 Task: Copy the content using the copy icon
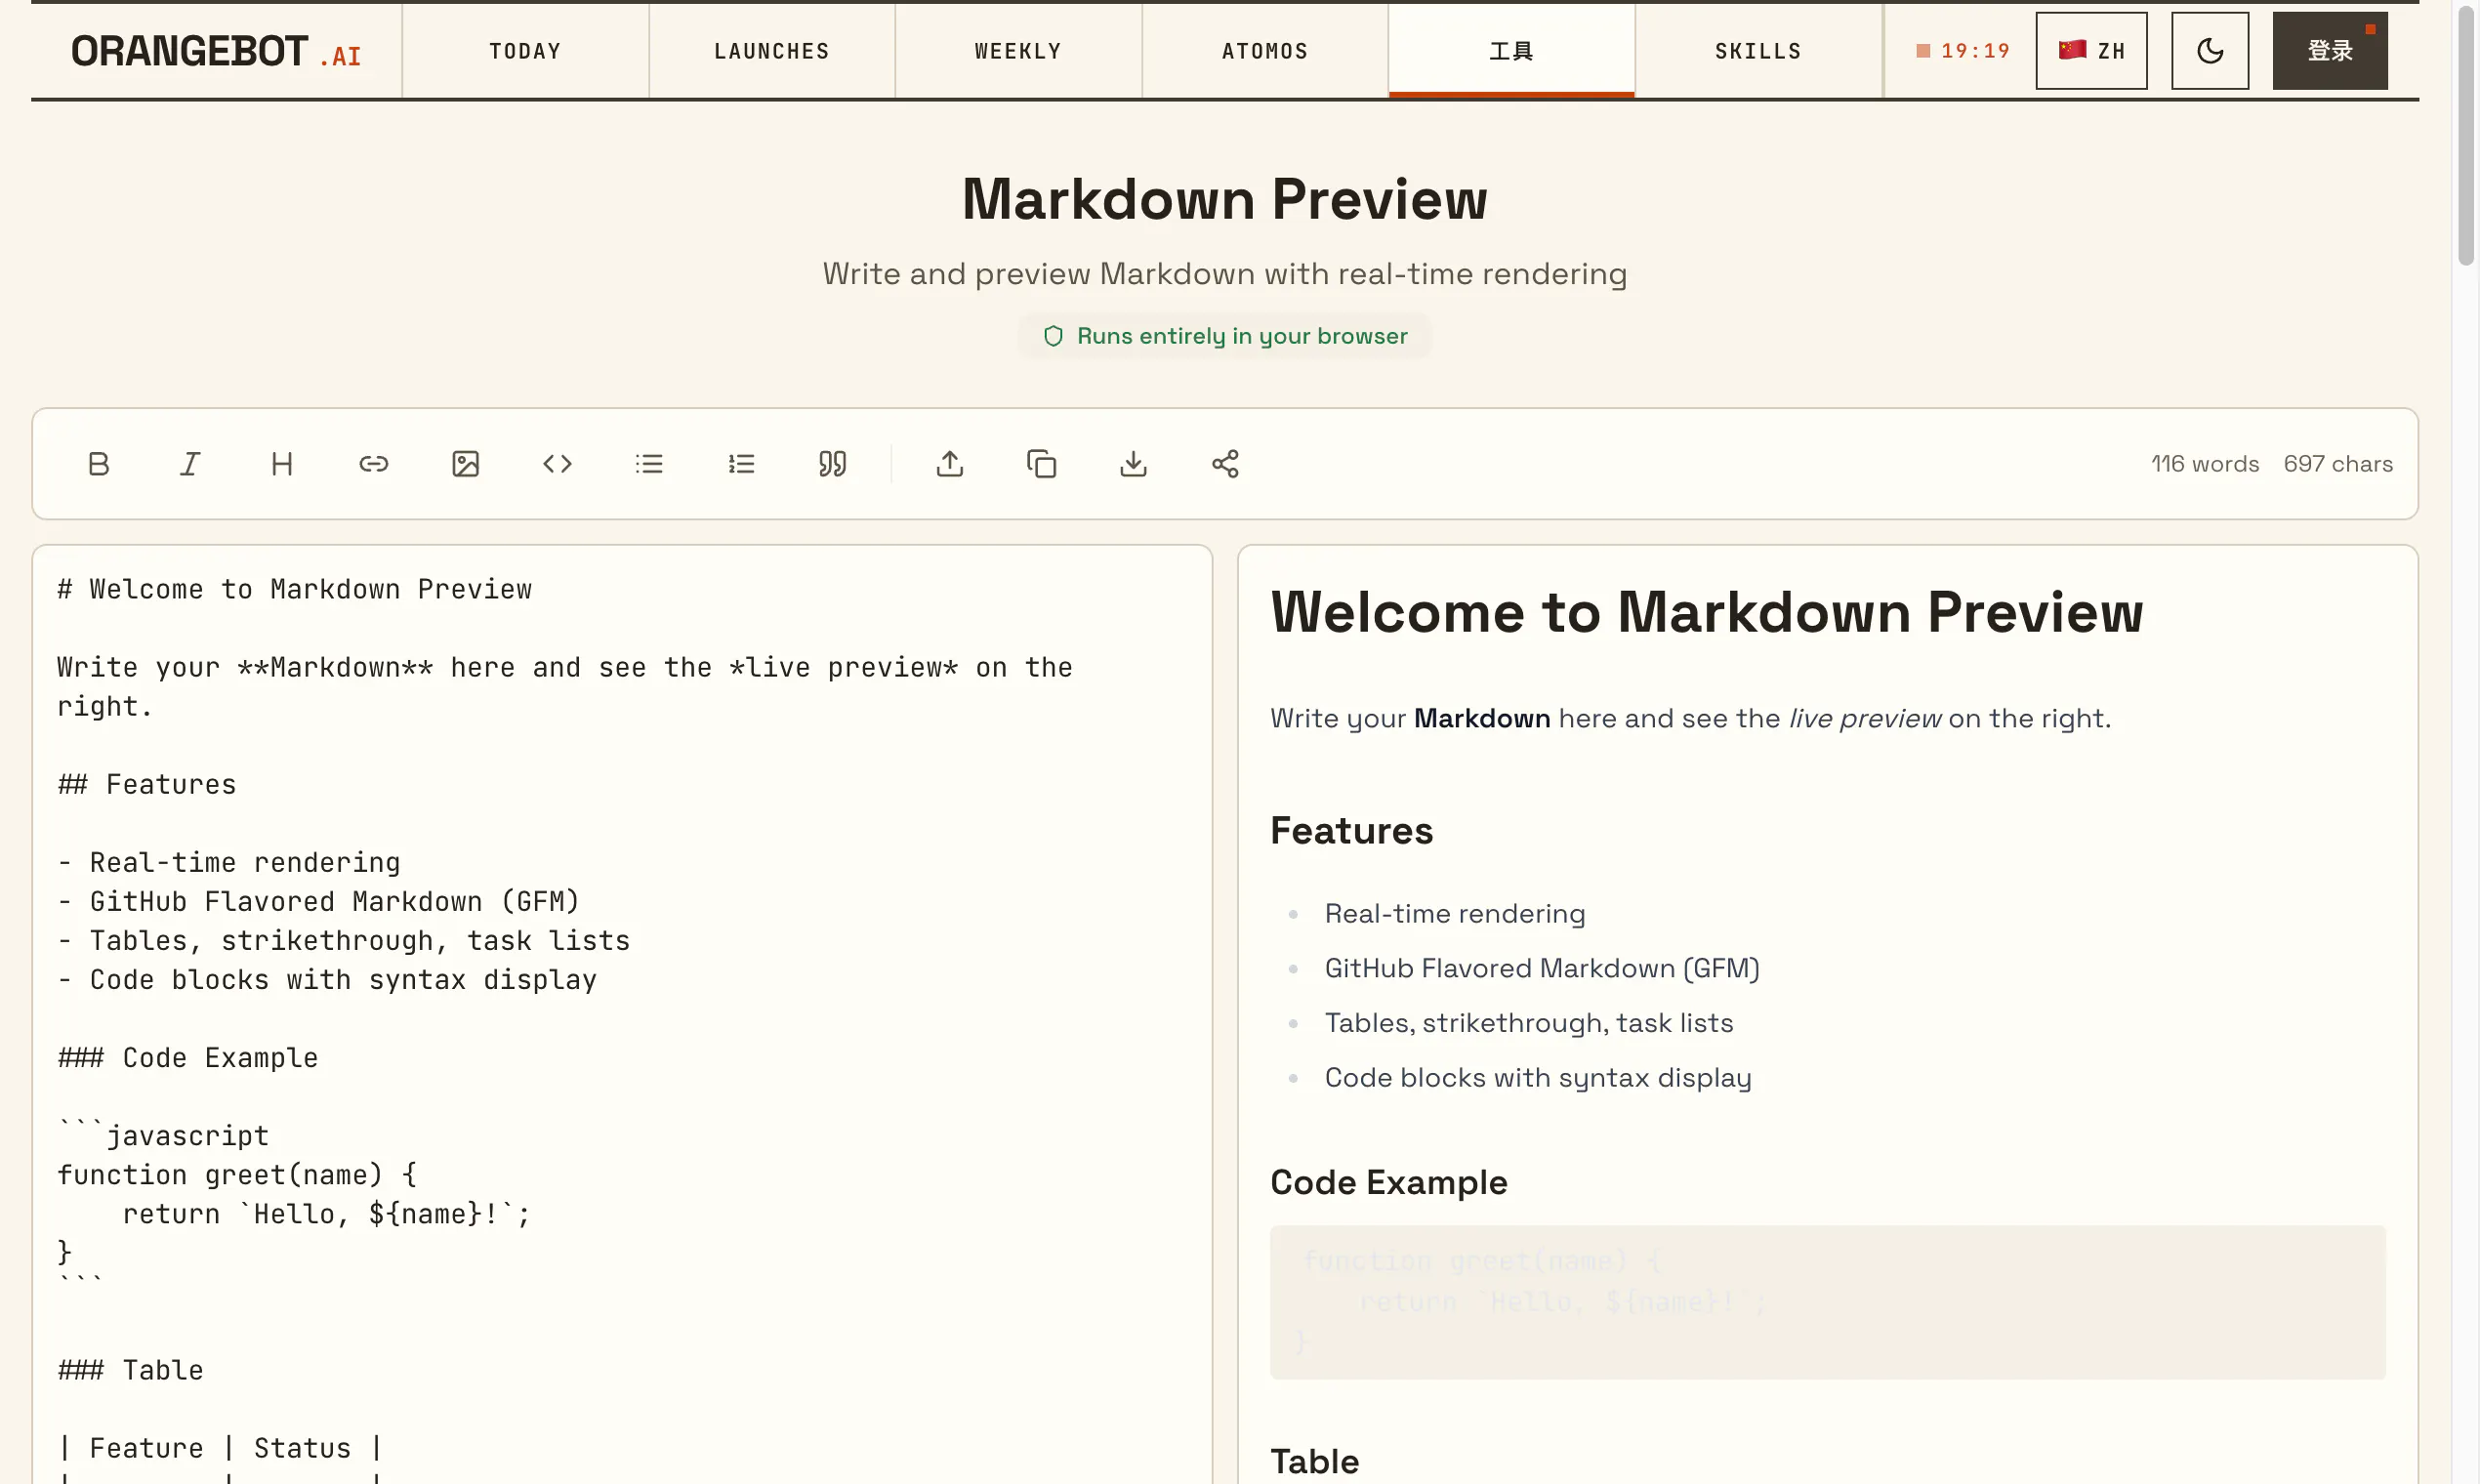click(1041, 464)
